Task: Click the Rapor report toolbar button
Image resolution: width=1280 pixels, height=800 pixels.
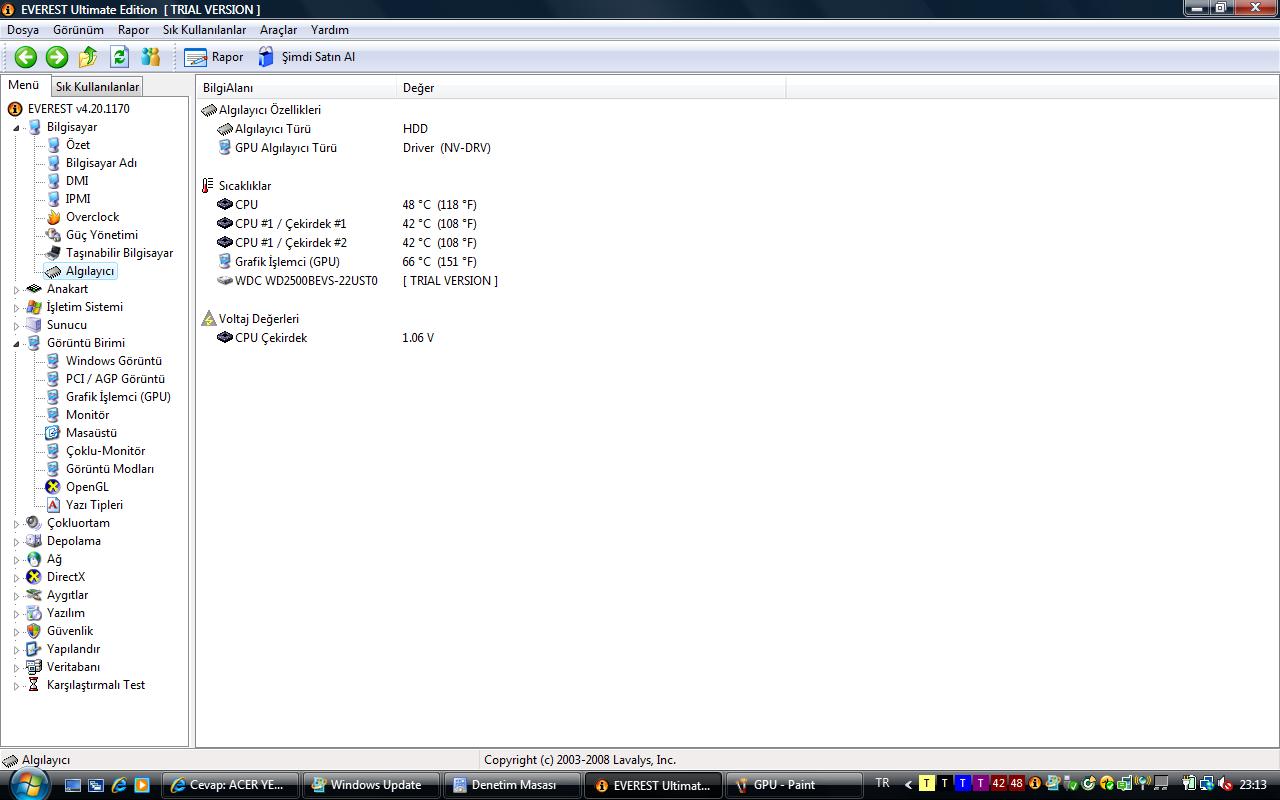Action: [214, 57]
